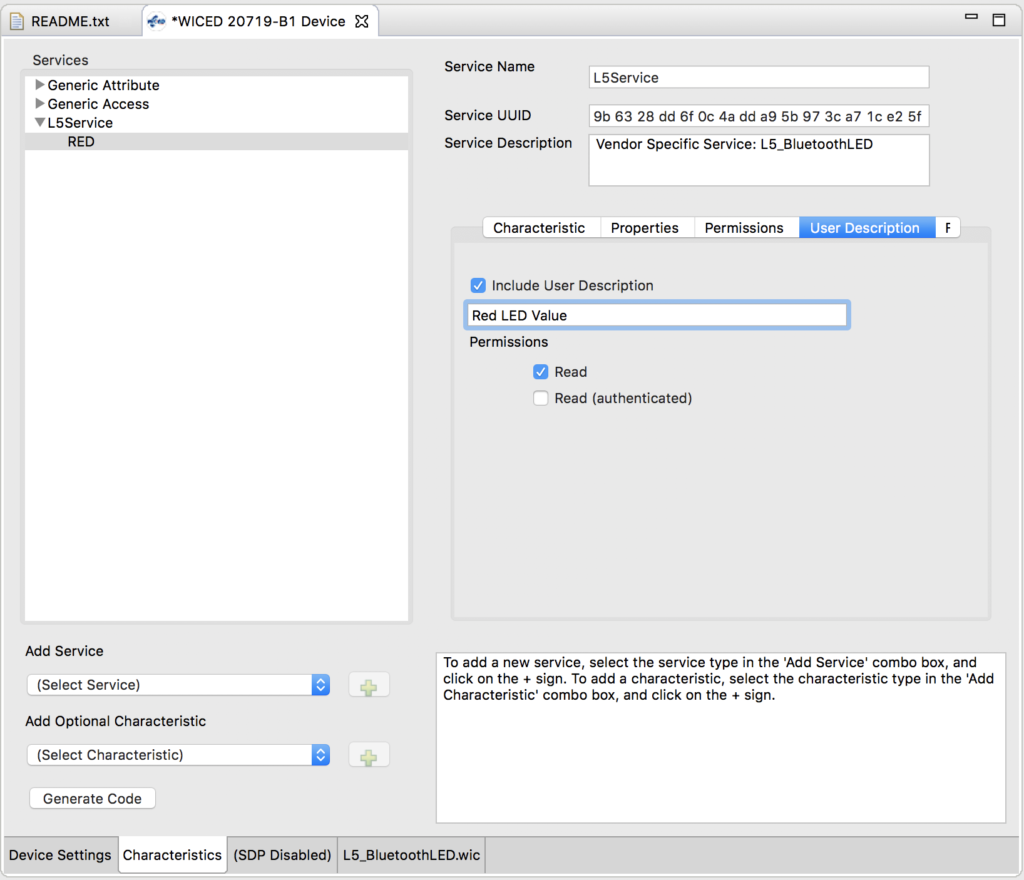Image resolution: width=1024 pixels, height=880 pixels.
Task: Select the Characteristics bottom tab
Action: [172, 855]
